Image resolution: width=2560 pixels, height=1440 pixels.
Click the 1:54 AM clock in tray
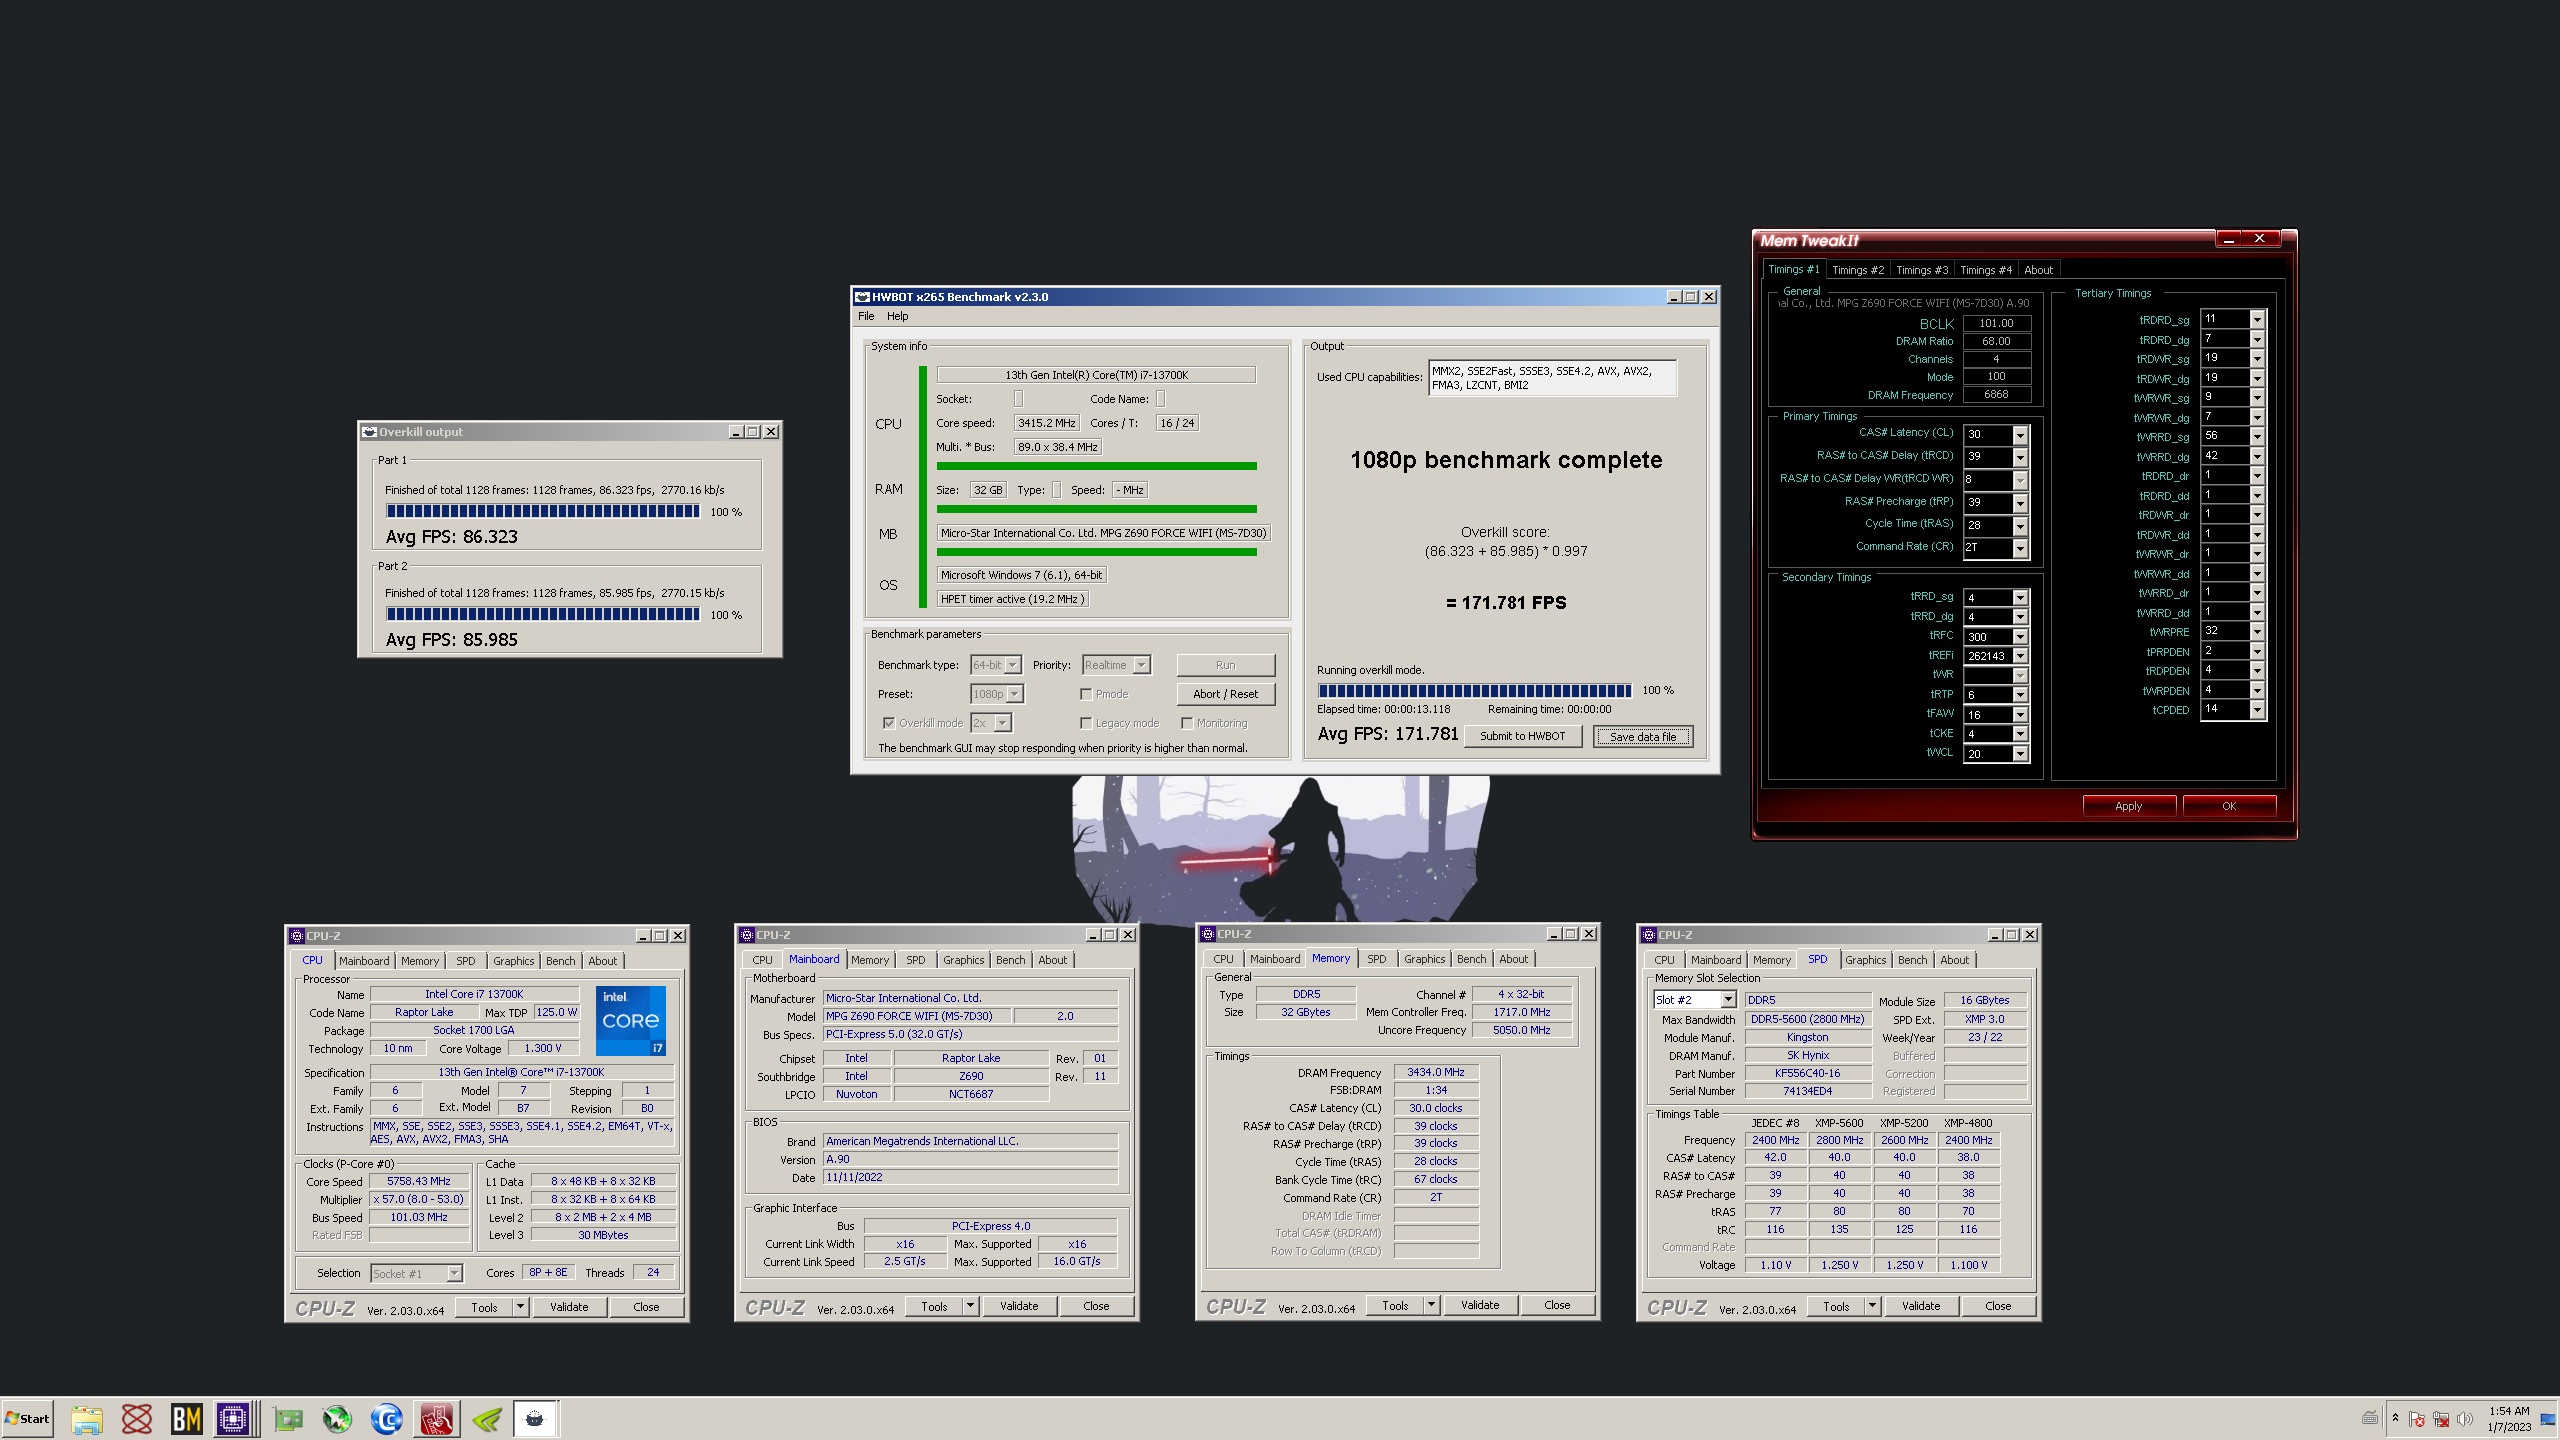pyautogui.click(x=2510, y=1411)
